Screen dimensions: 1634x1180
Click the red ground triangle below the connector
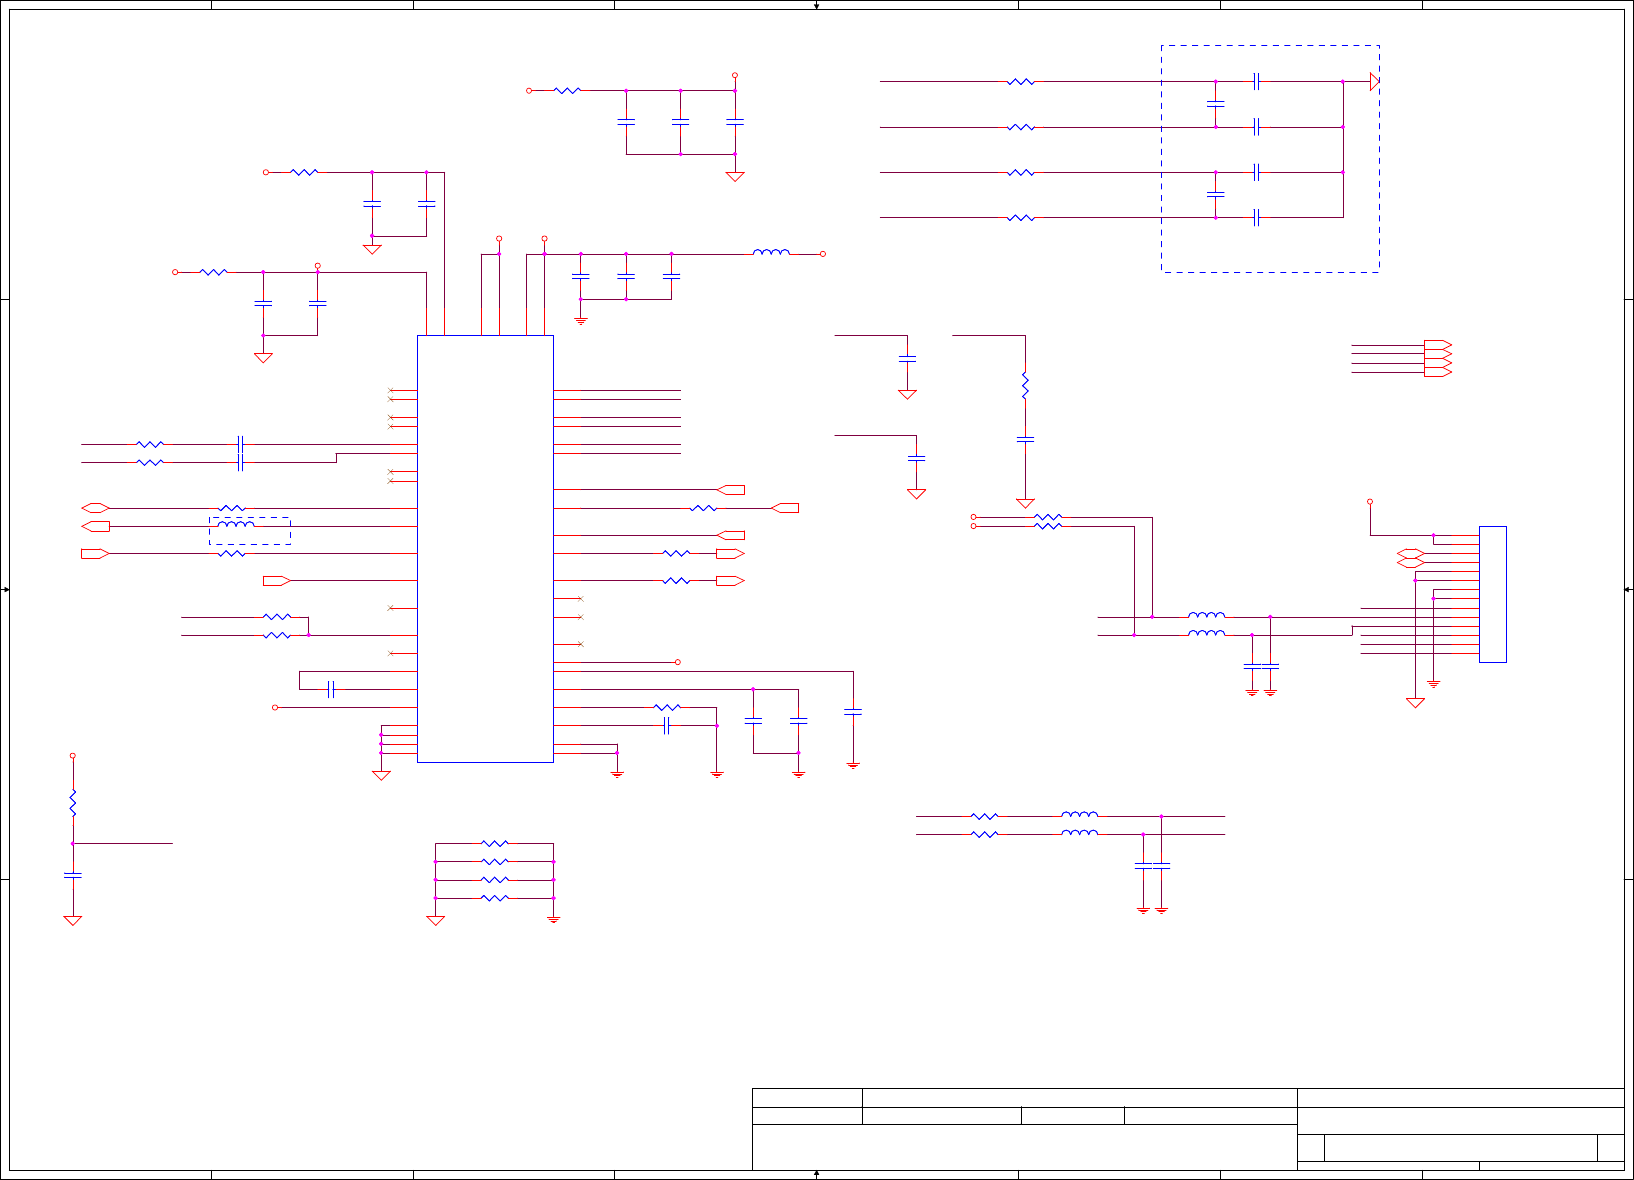click(1415, 703)
